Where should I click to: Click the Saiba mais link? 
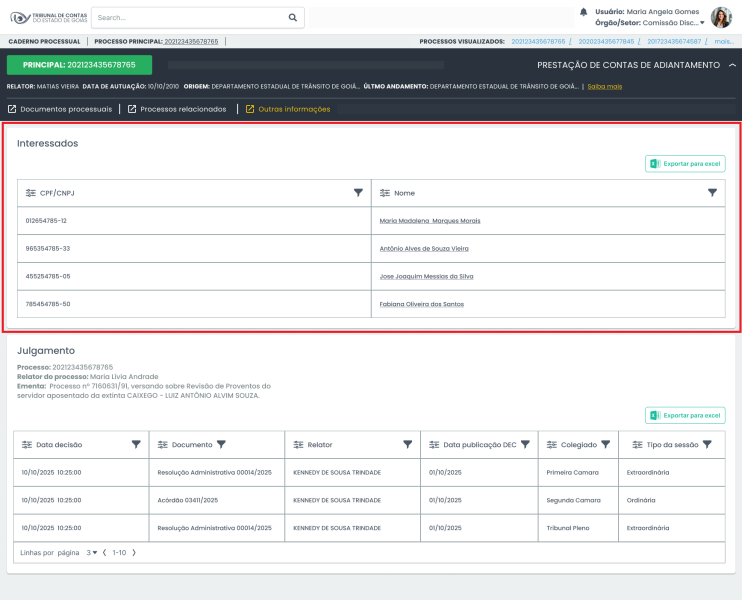point(605,87)
